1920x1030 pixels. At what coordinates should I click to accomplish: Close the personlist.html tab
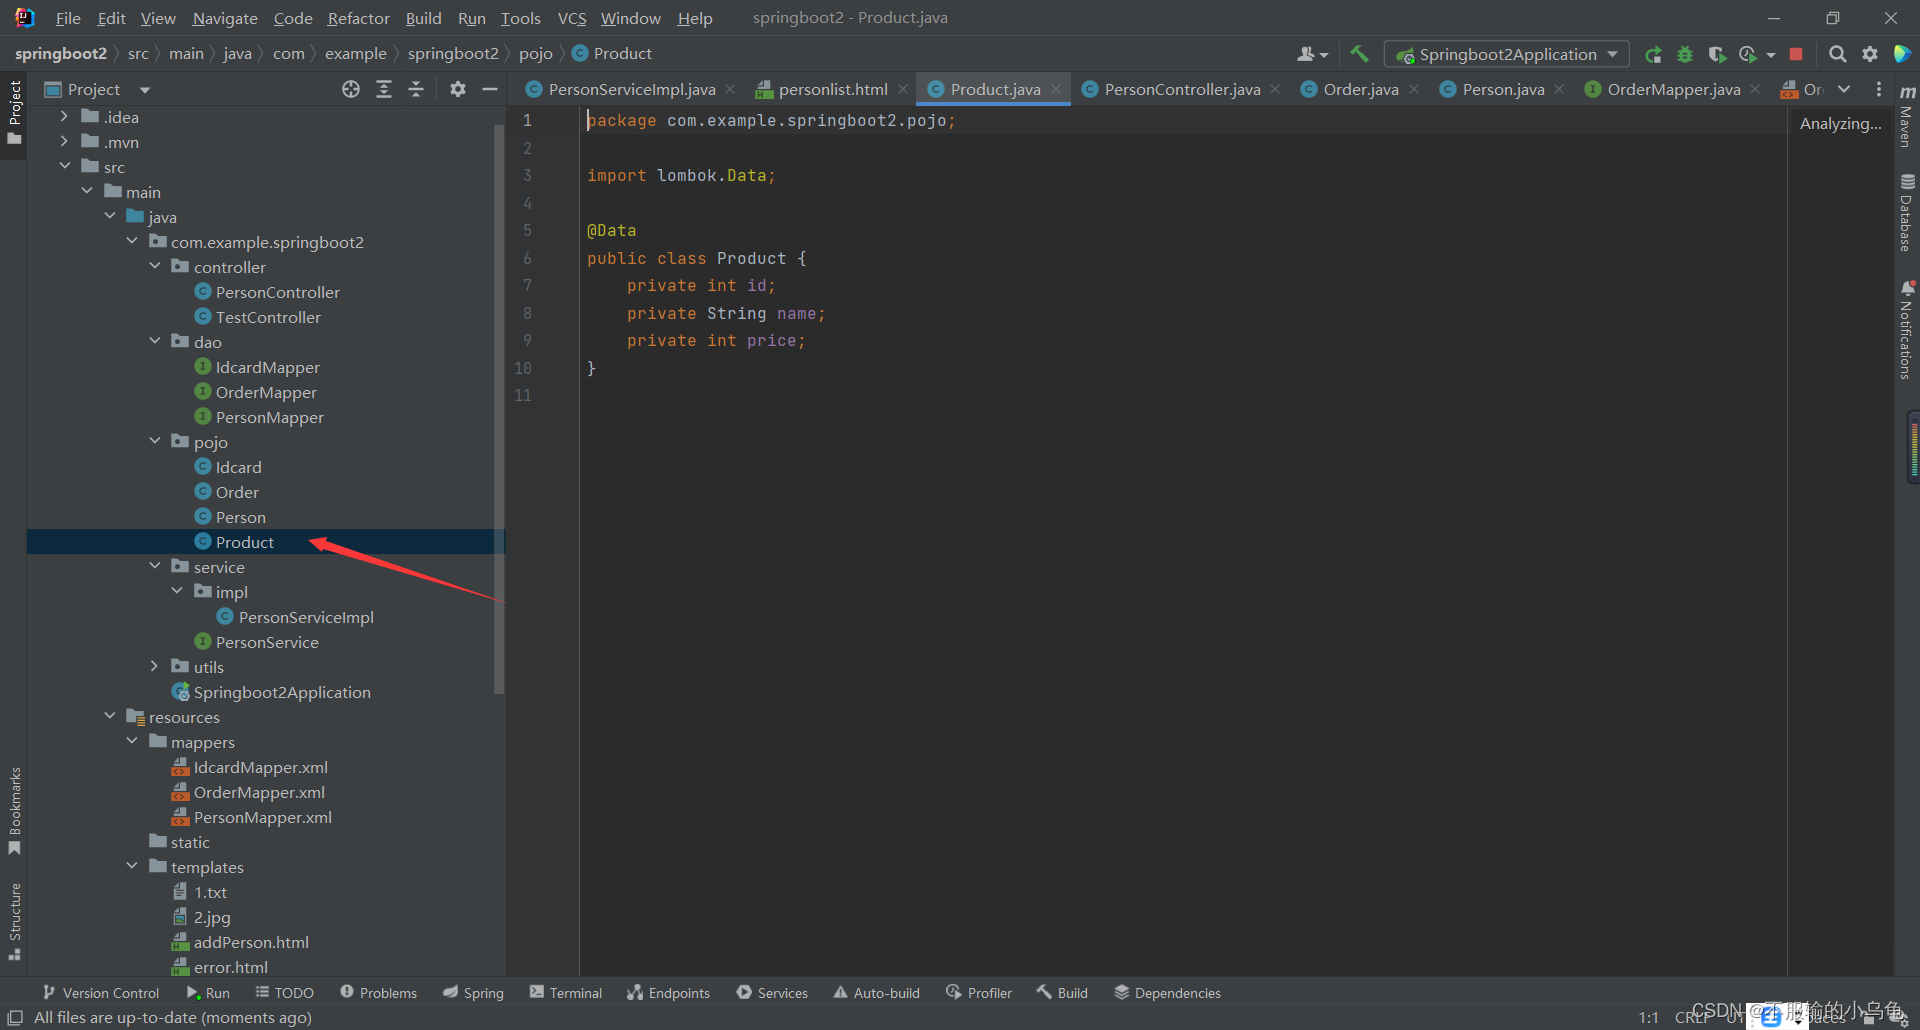click(903, 89)
